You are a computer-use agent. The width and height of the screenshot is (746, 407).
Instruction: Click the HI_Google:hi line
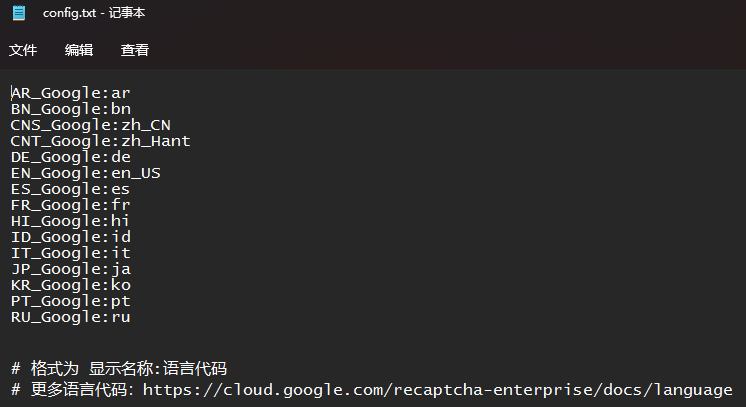tap(70, 221)
